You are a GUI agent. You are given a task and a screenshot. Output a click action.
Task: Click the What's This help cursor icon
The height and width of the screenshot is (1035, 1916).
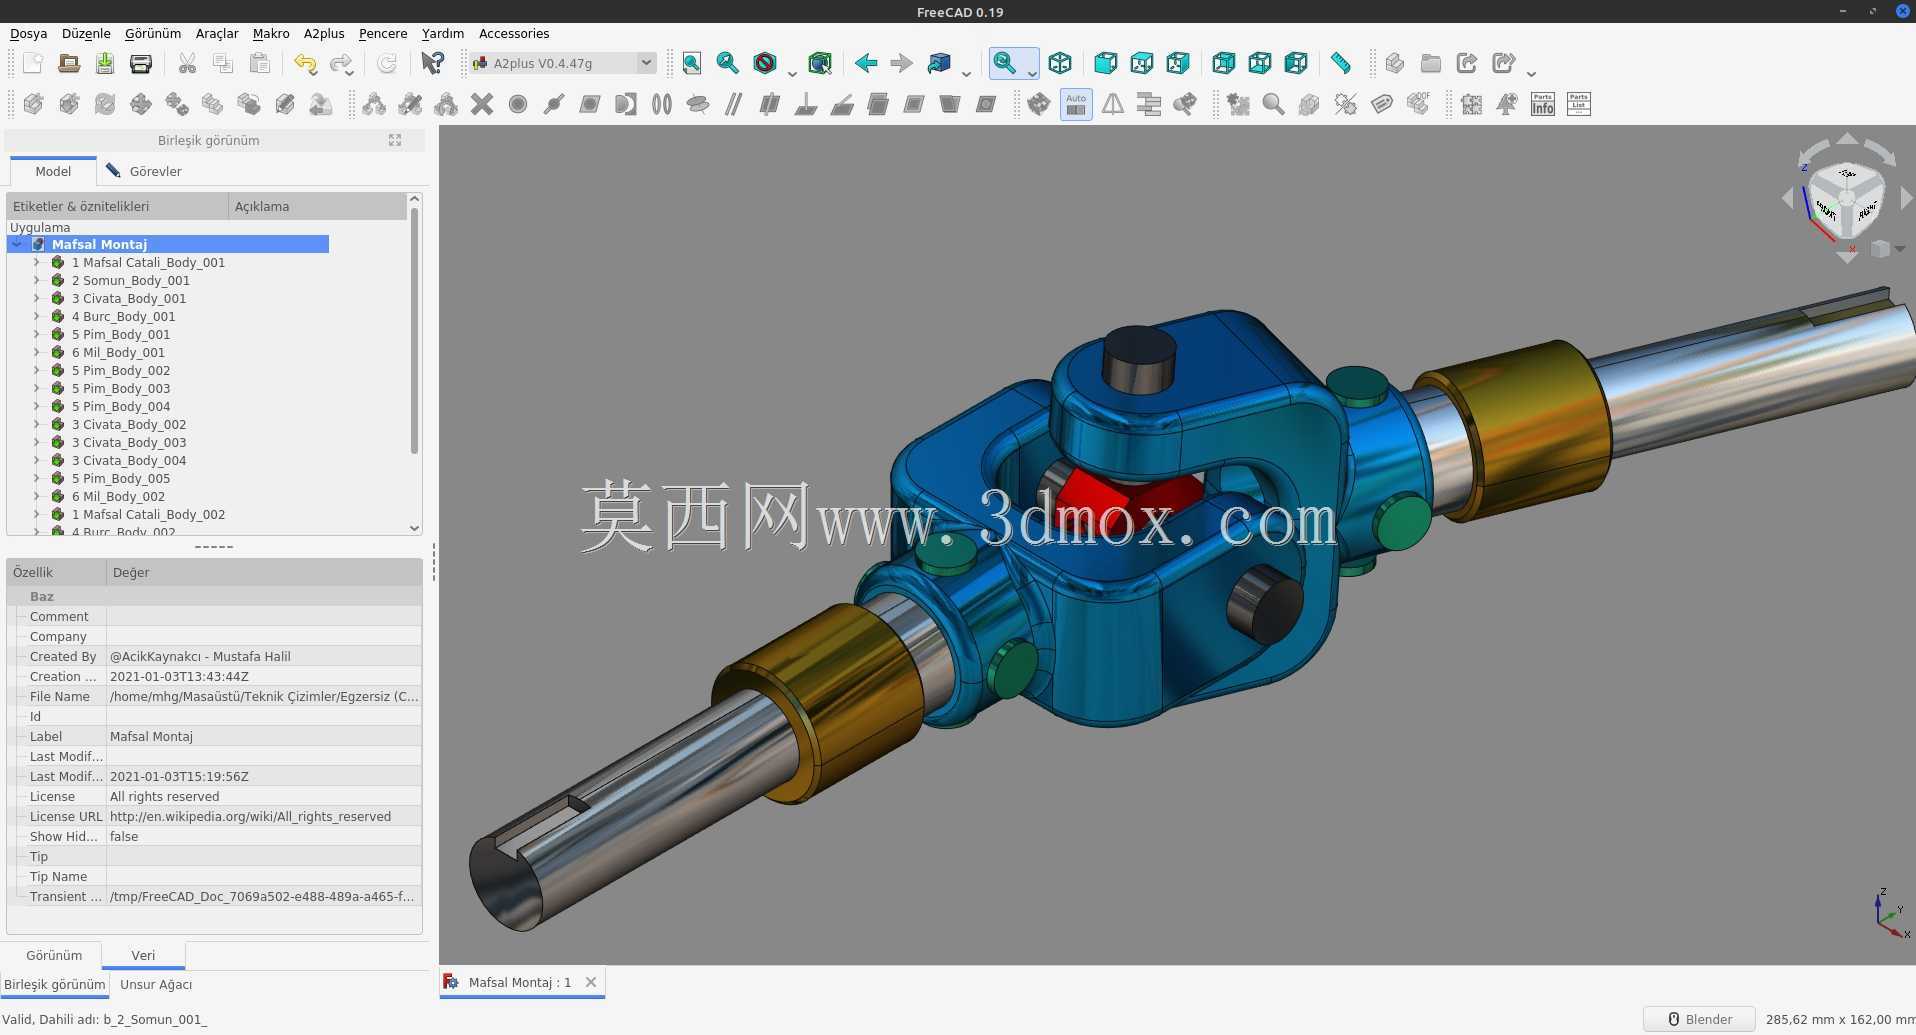click(432, 64)
